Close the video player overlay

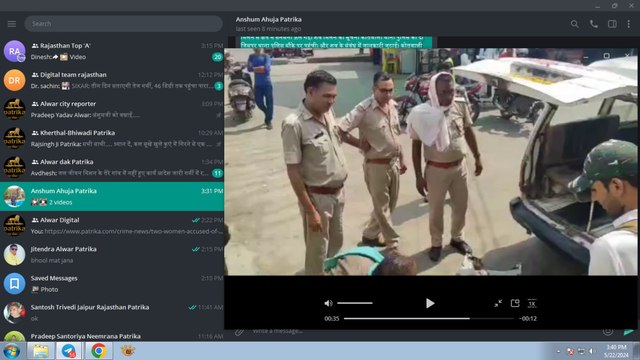pos(627,55)
